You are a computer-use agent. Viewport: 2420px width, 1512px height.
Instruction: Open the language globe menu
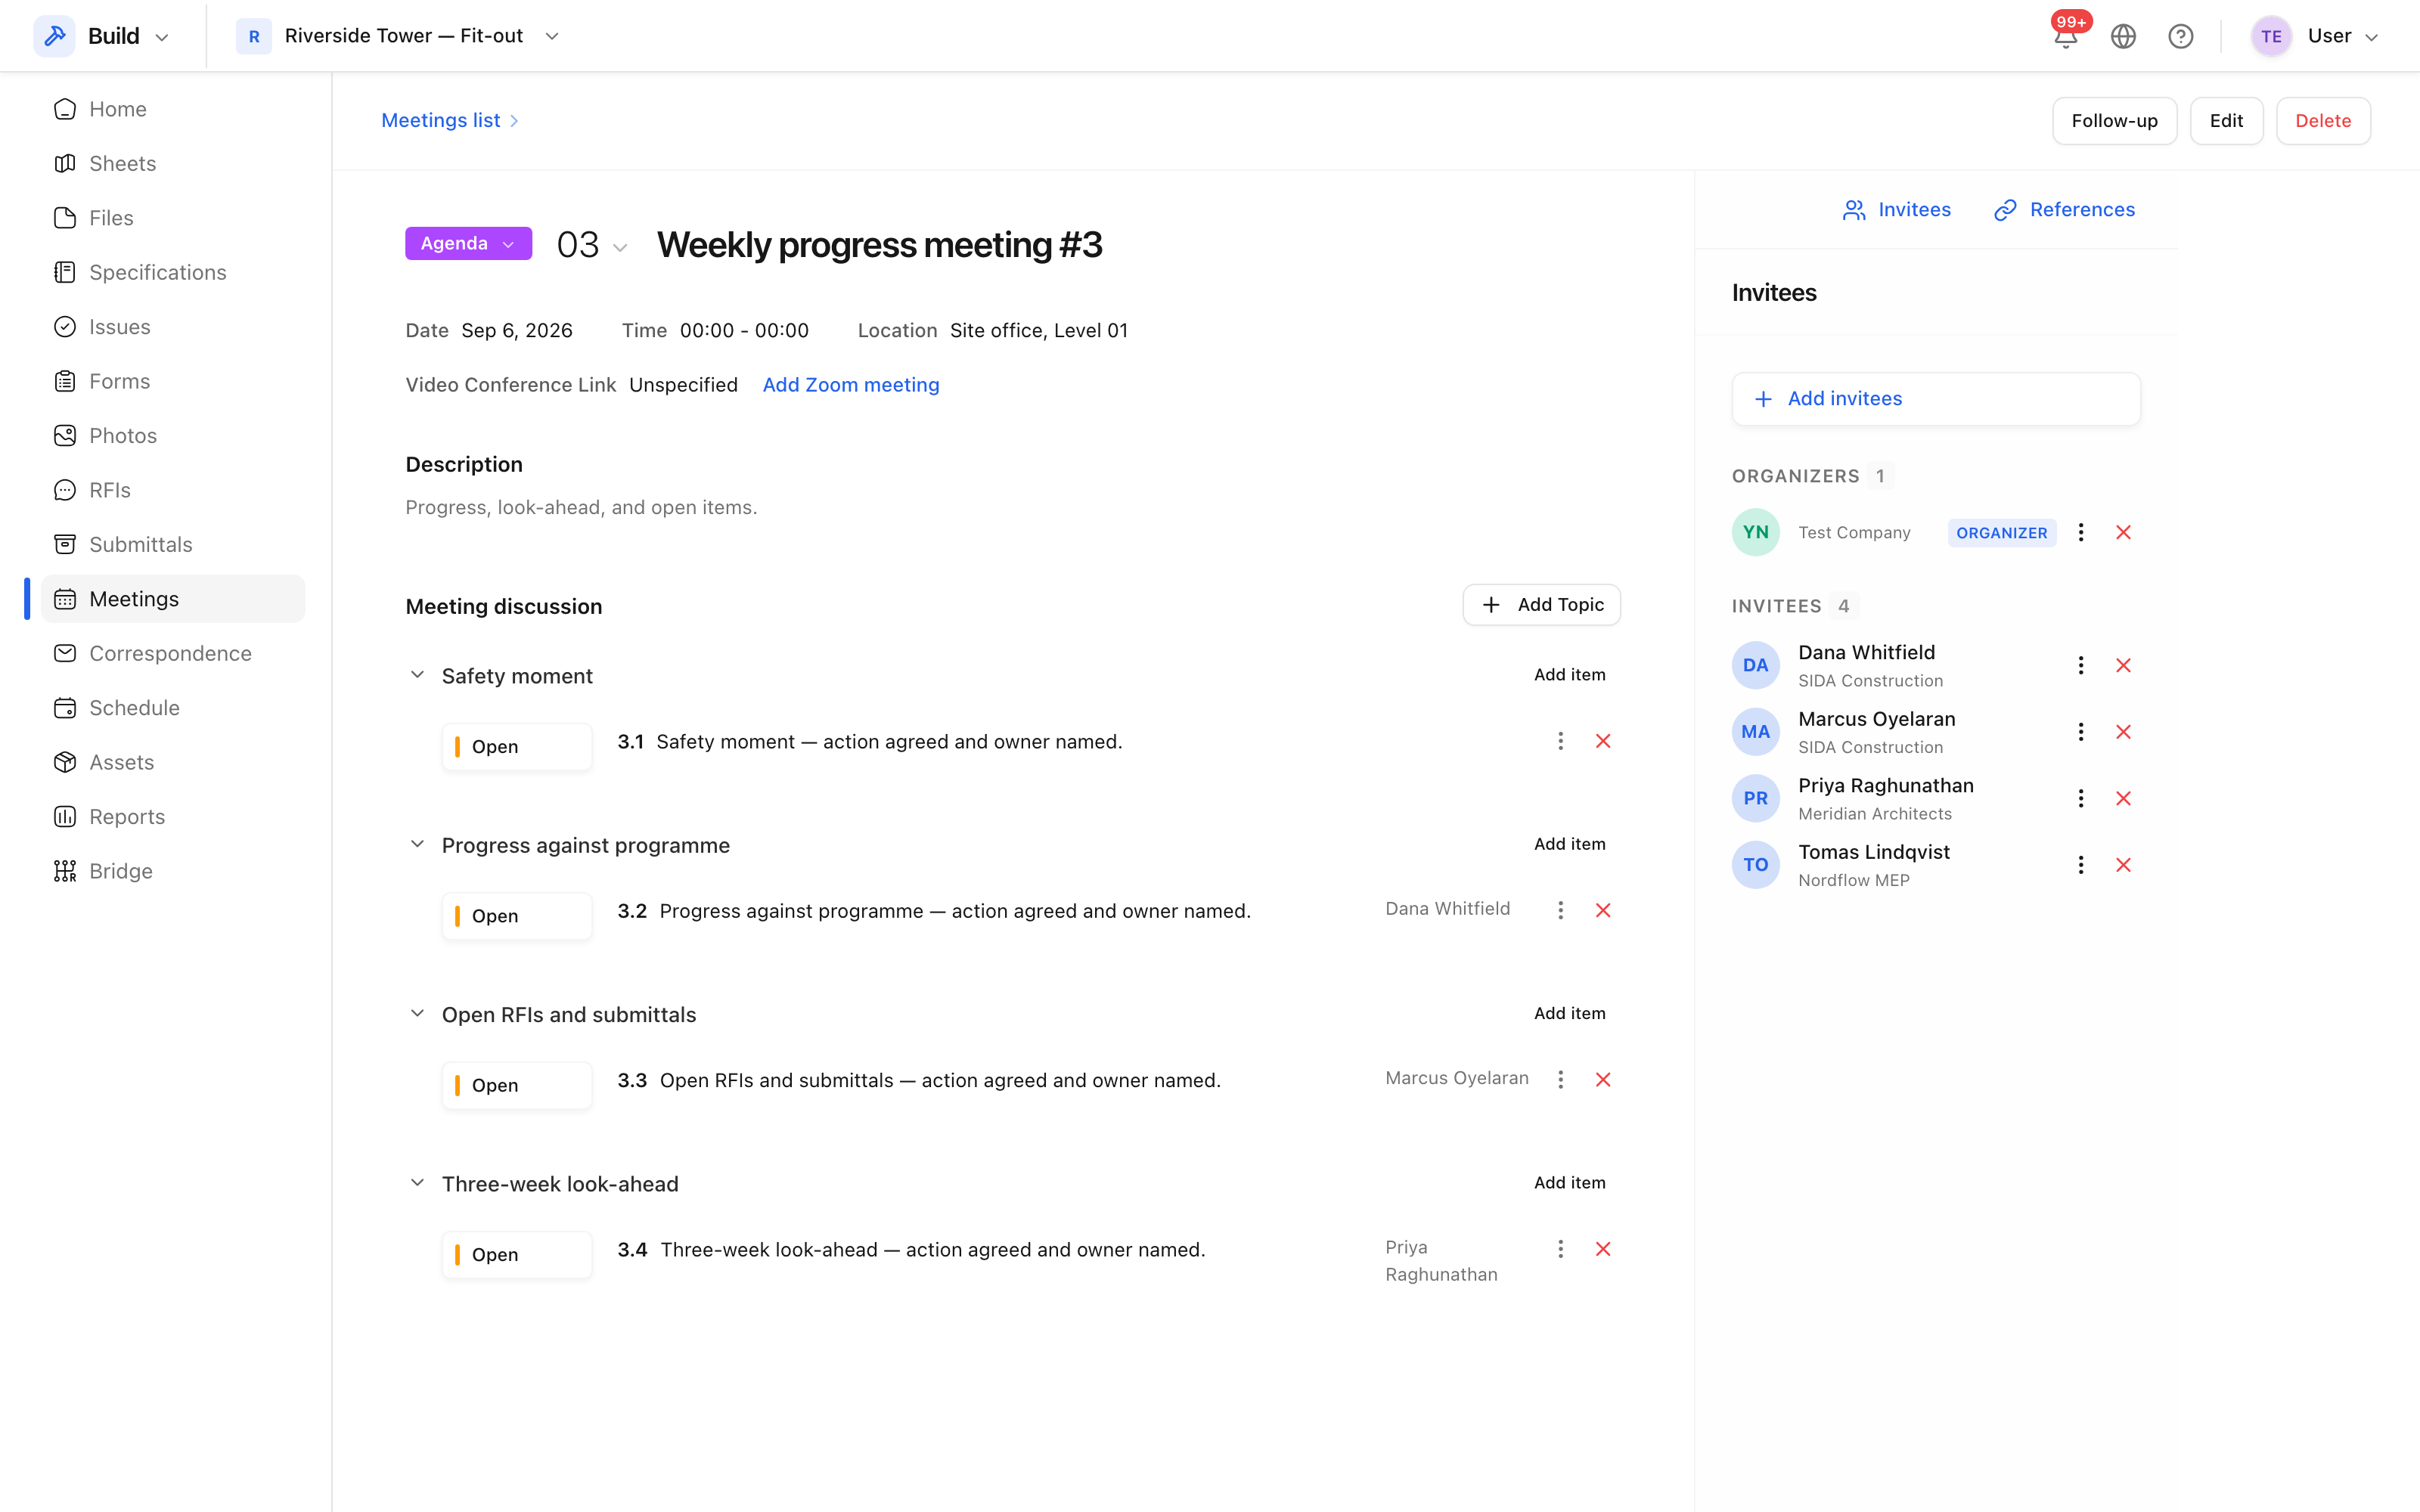click(x=2123, y=36)
